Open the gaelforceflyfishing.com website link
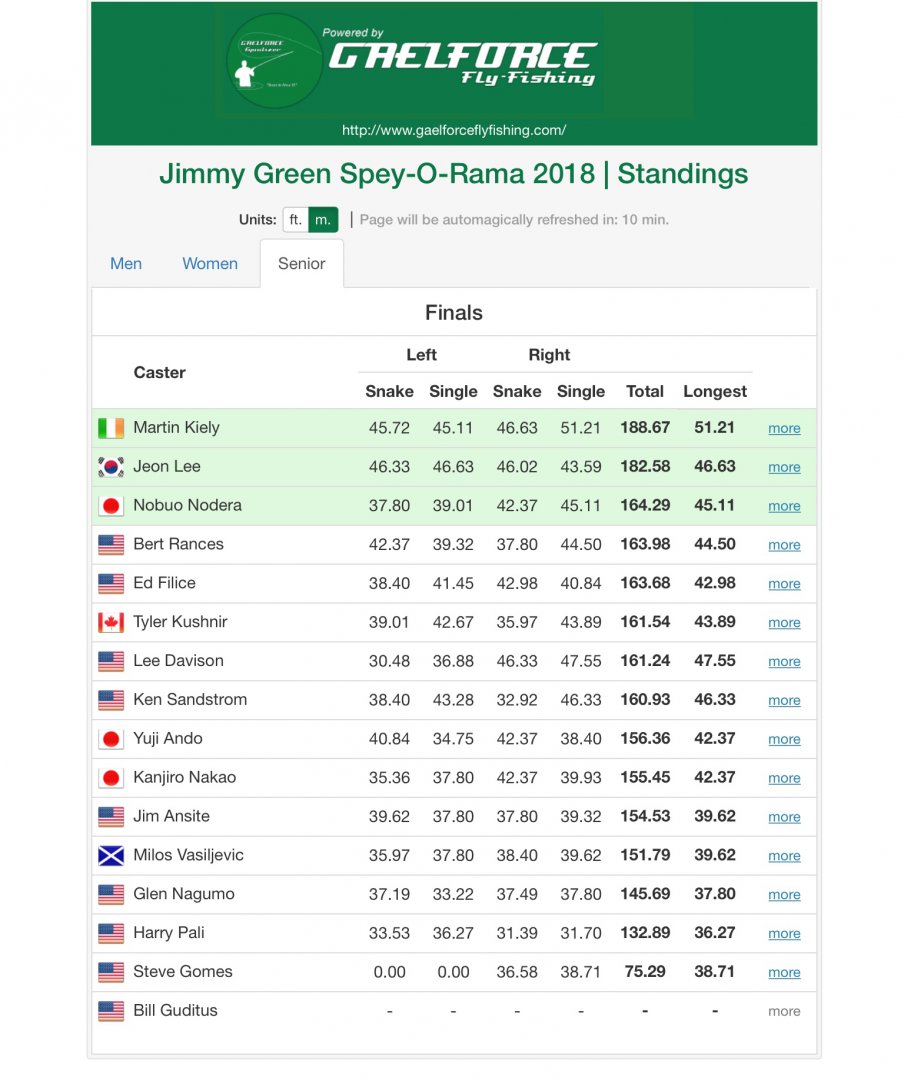904x1080 pixels. [x=454, y=130]
